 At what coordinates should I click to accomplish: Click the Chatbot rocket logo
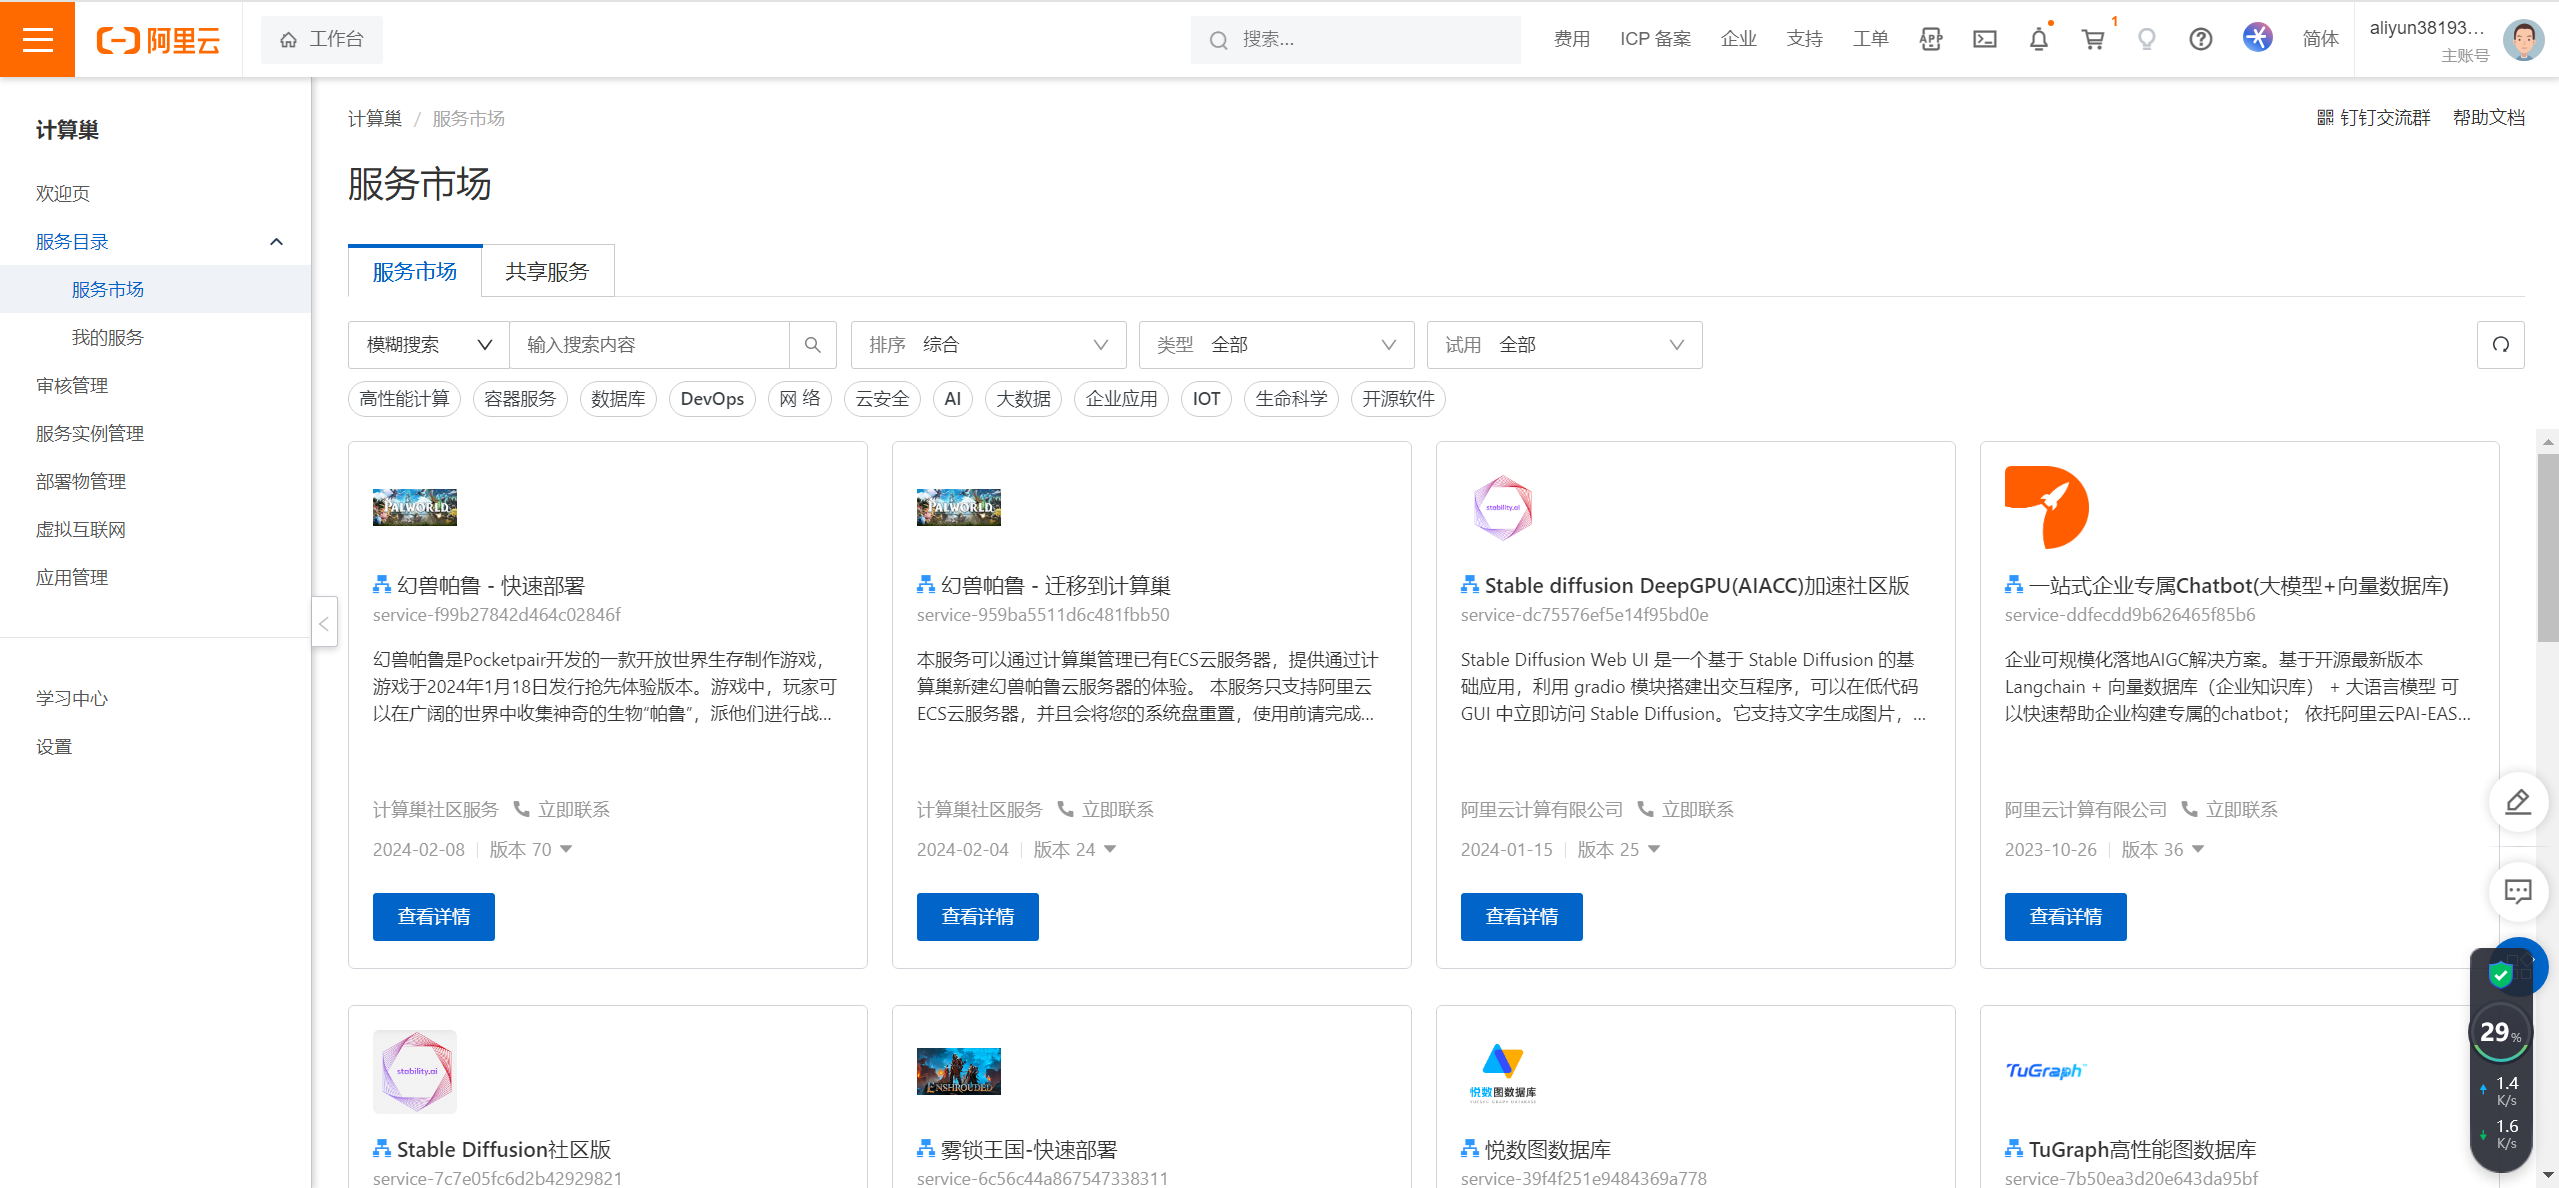(2047, 507)
